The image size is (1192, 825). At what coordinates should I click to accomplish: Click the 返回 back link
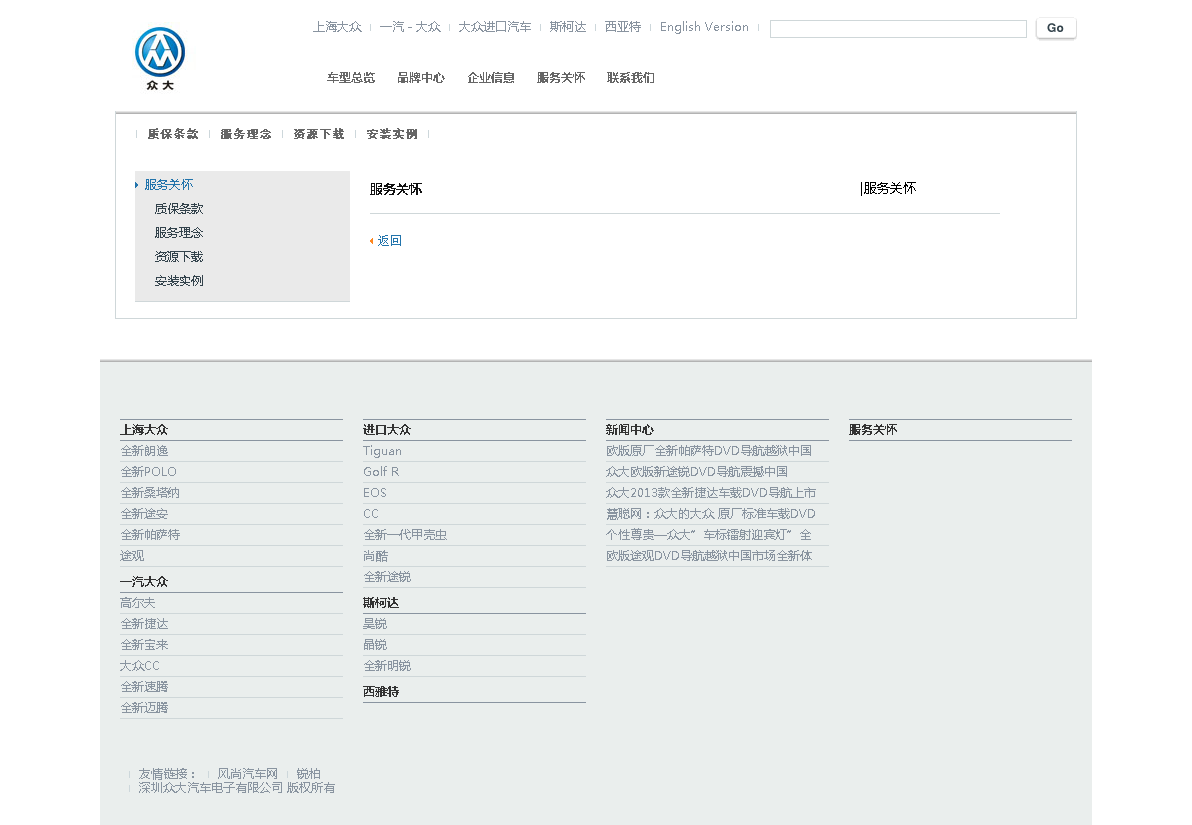coord(390,241)
